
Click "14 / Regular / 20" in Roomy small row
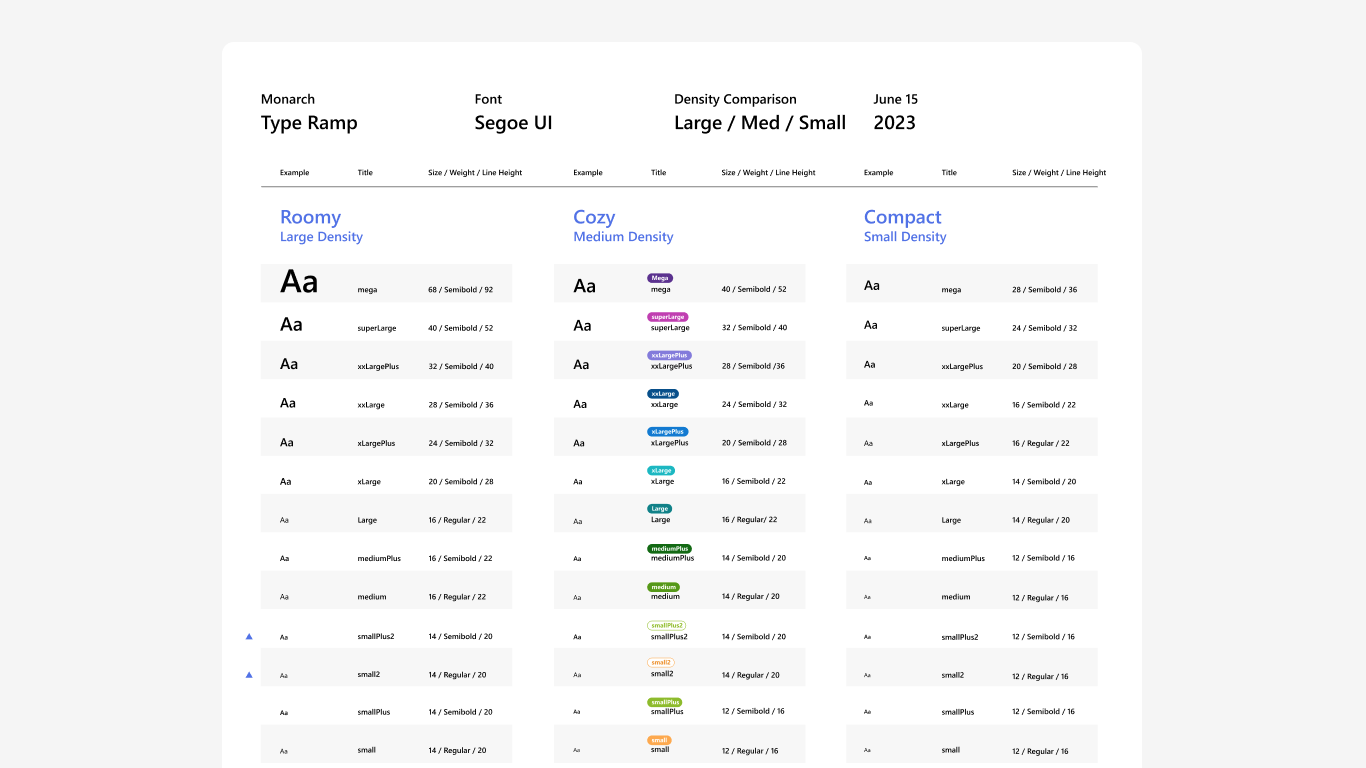457,751
